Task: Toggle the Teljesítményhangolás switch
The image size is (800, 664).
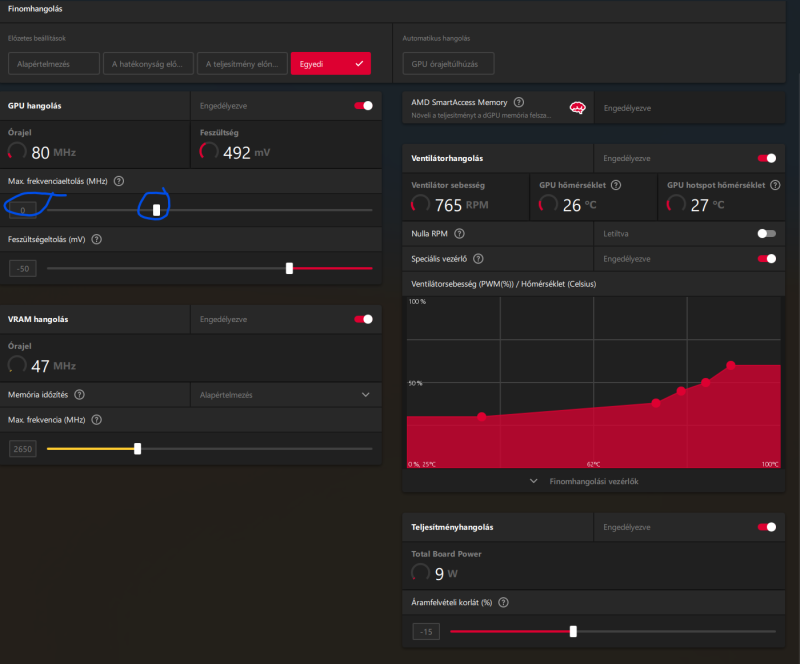Action: pos(767,527)
